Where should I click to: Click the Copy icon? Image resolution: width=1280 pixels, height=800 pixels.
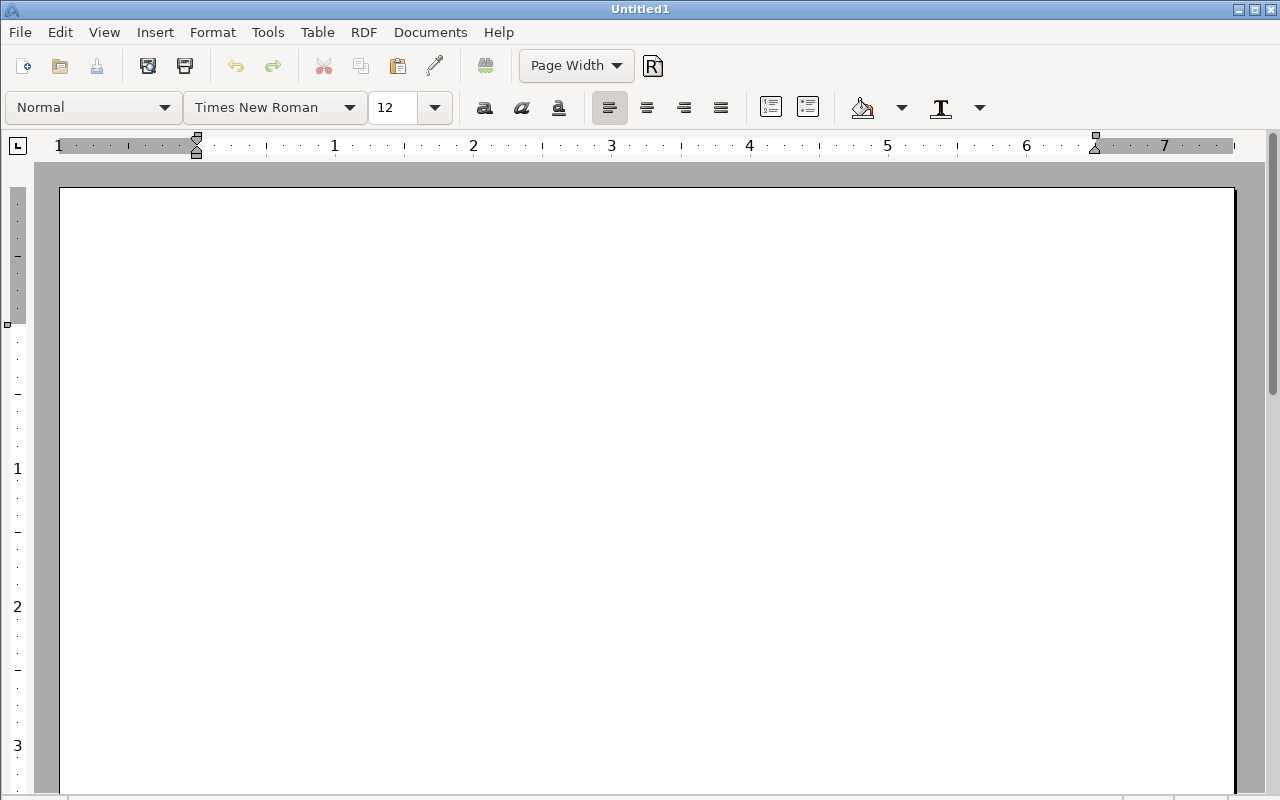361,66
